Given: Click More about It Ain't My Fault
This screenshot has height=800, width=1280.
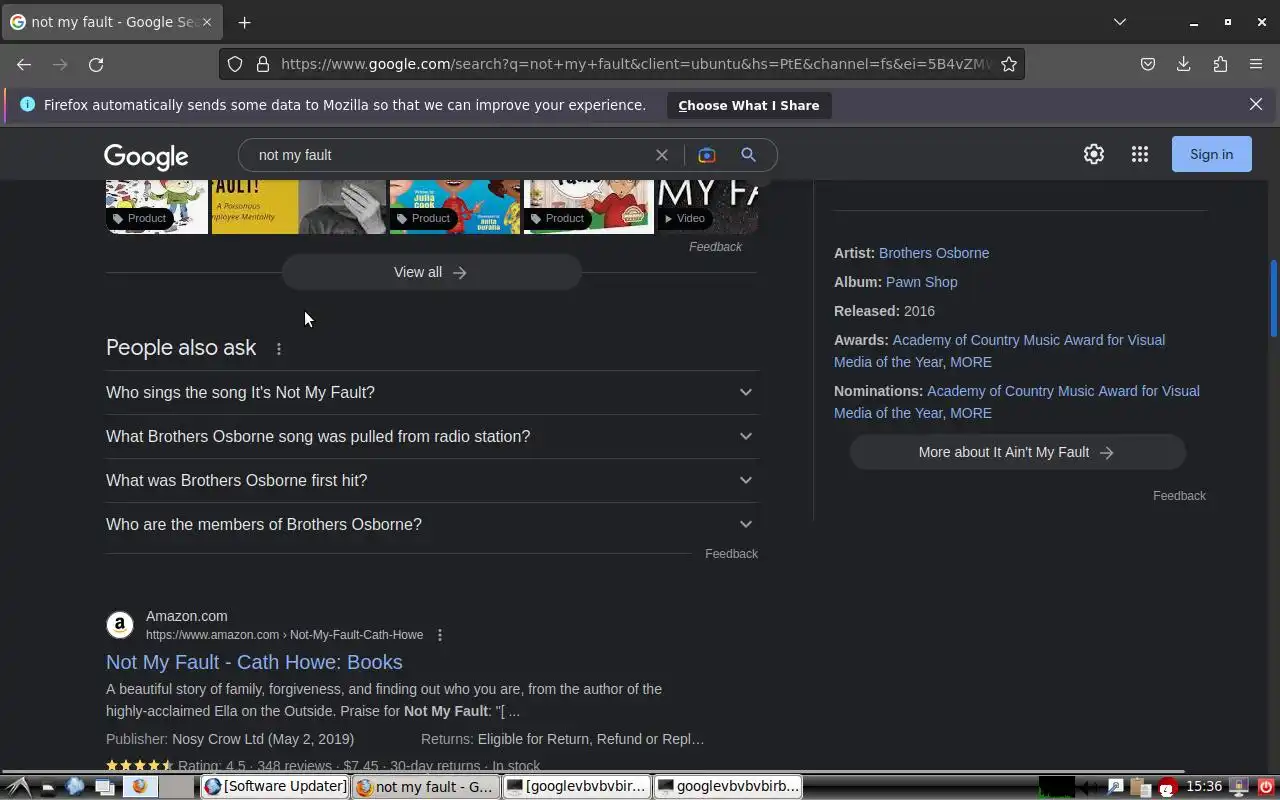Looking at the screenshot, I should click(x=1018, y=452).
